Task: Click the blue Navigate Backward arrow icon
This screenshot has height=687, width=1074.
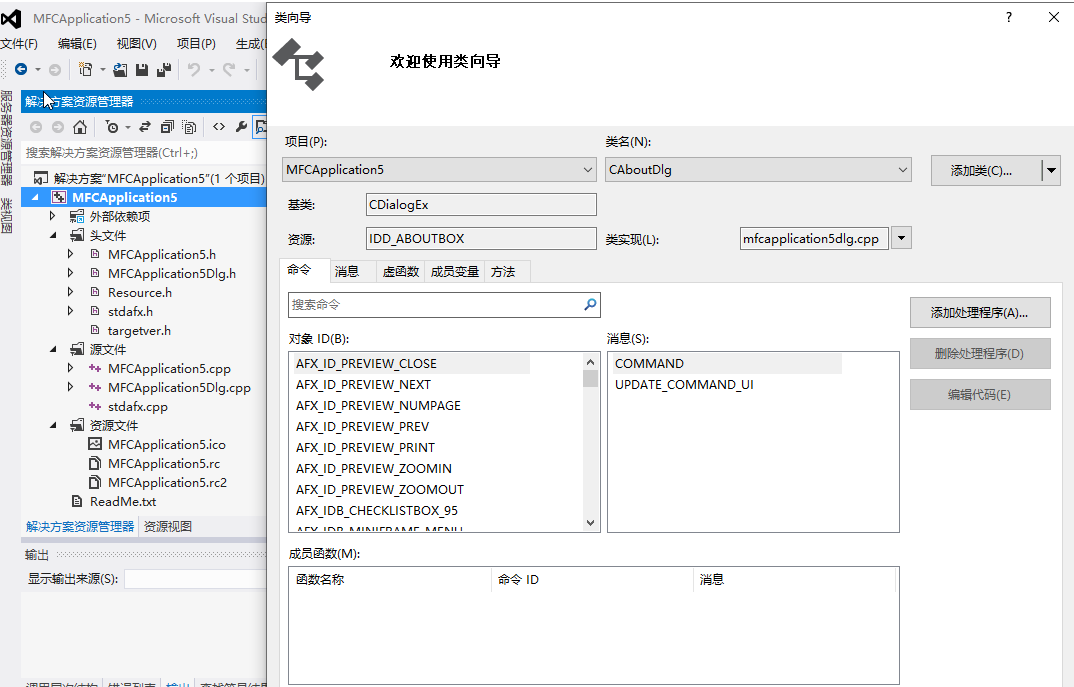Action: 21,69
